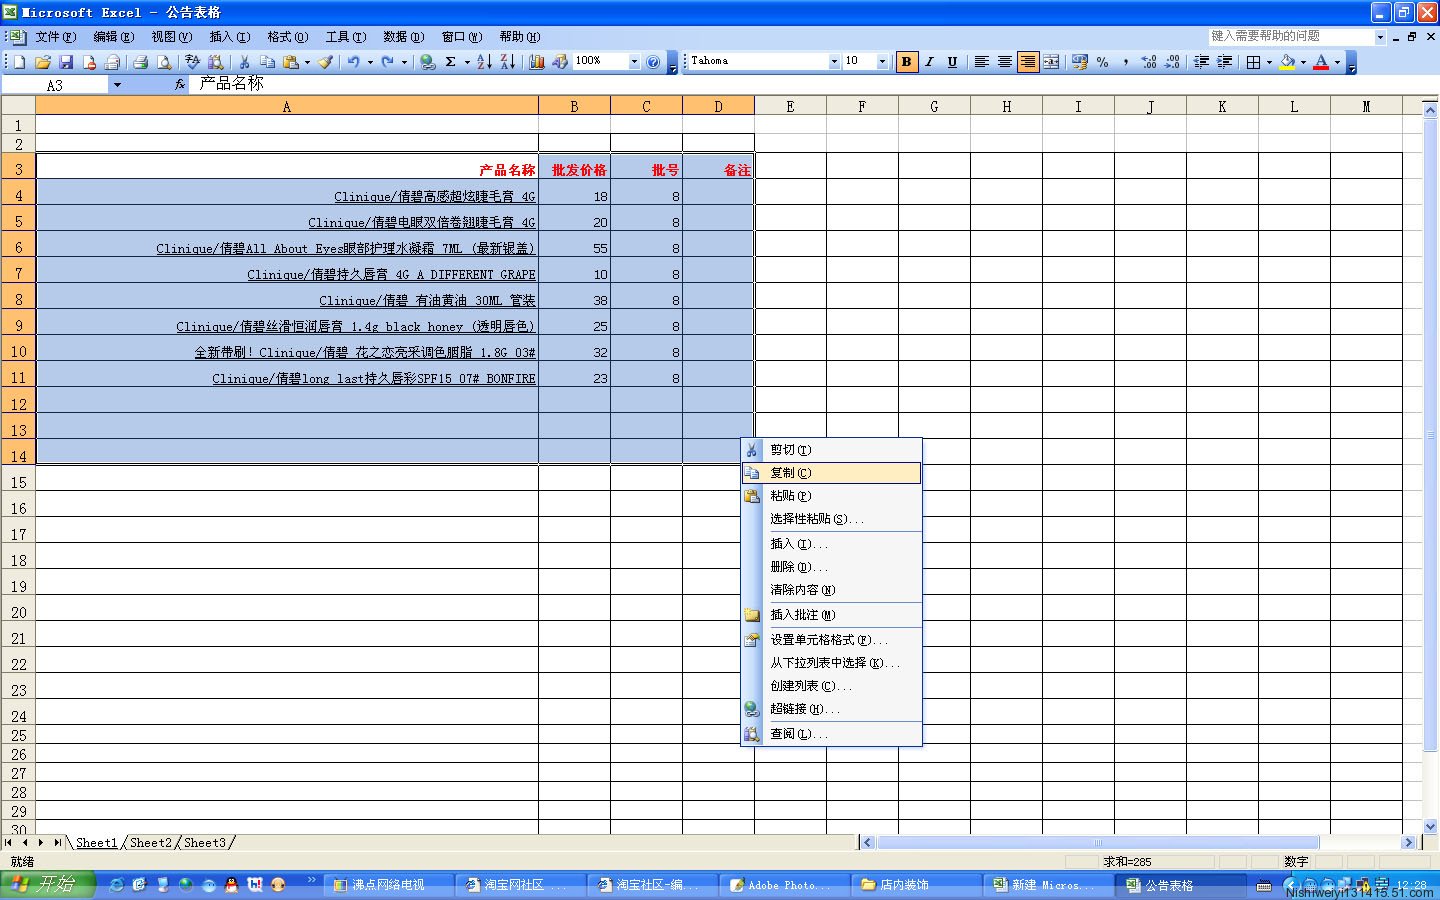This screenshot has height=900, width=1440.
Task: Toggle Bold formatting button
Action: point(906,62)
